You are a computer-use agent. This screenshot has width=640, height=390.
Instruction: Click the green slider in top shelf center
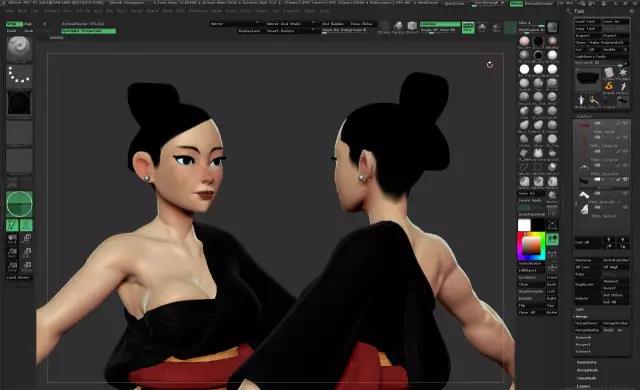coord(440,24)
